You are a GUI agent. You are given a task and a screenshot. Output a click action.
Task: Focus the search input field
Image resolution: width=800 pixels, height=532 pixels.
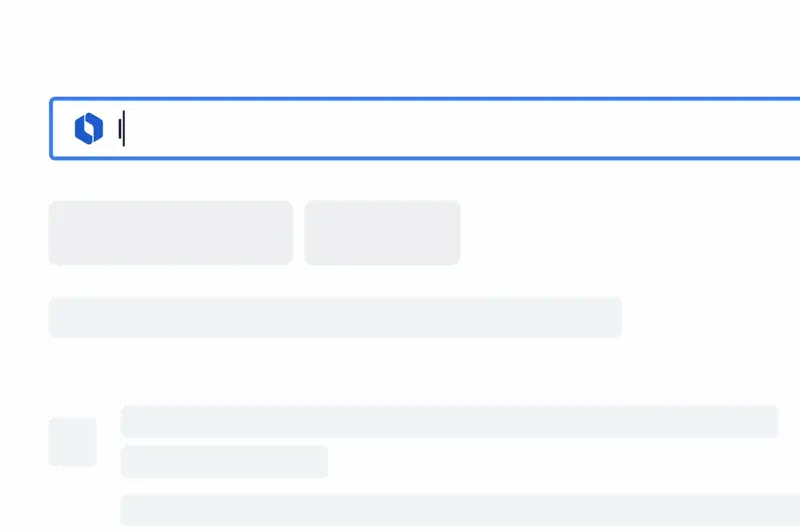450,128
